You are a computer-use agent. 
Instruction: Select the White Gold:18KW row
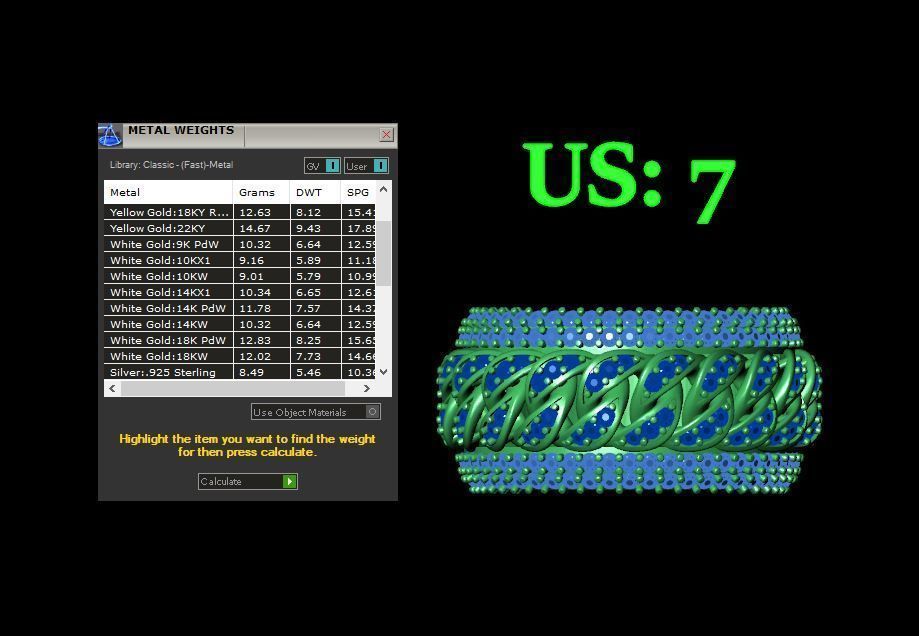(240, 356)
